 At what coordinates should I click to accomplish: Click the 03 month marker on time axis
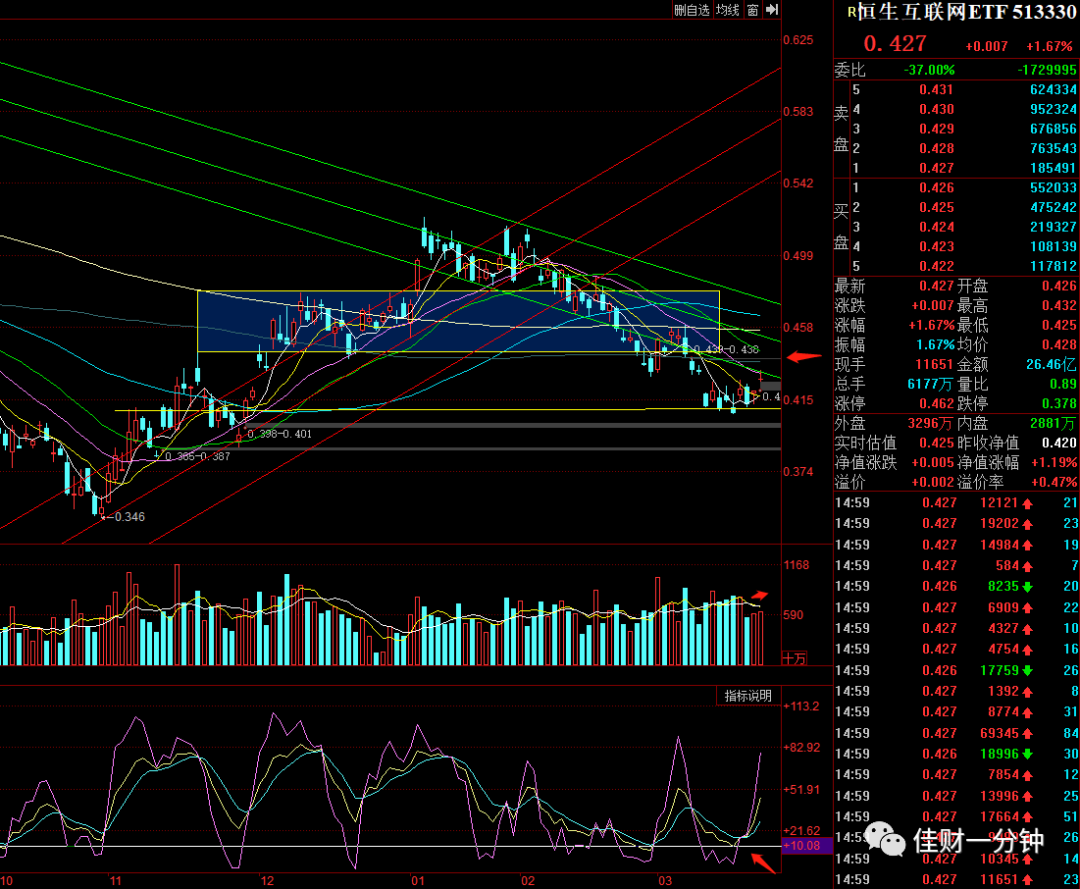click(x=665, y=881)
